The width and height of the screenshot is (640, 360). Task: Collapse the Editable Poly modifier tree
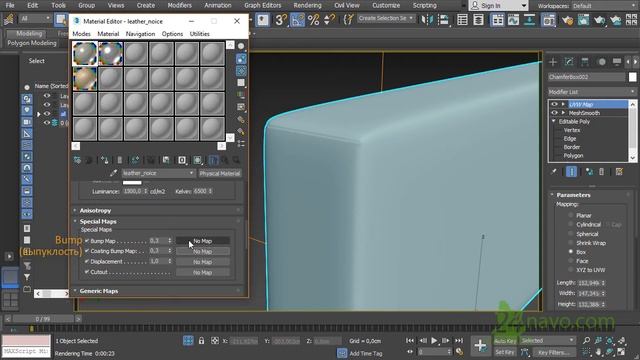(x=554, y=122)
